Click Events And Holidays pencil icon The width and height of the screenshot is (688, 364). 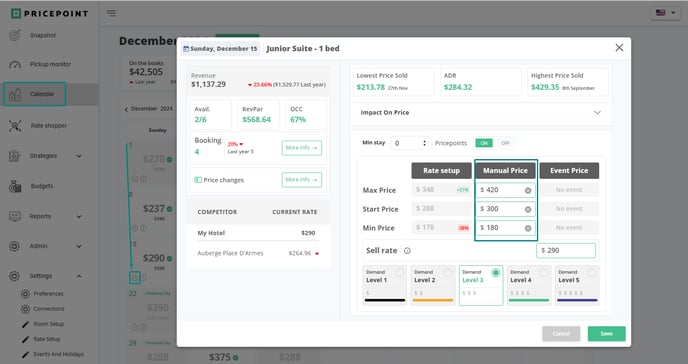pyautogui.click(x=25, y=354)
